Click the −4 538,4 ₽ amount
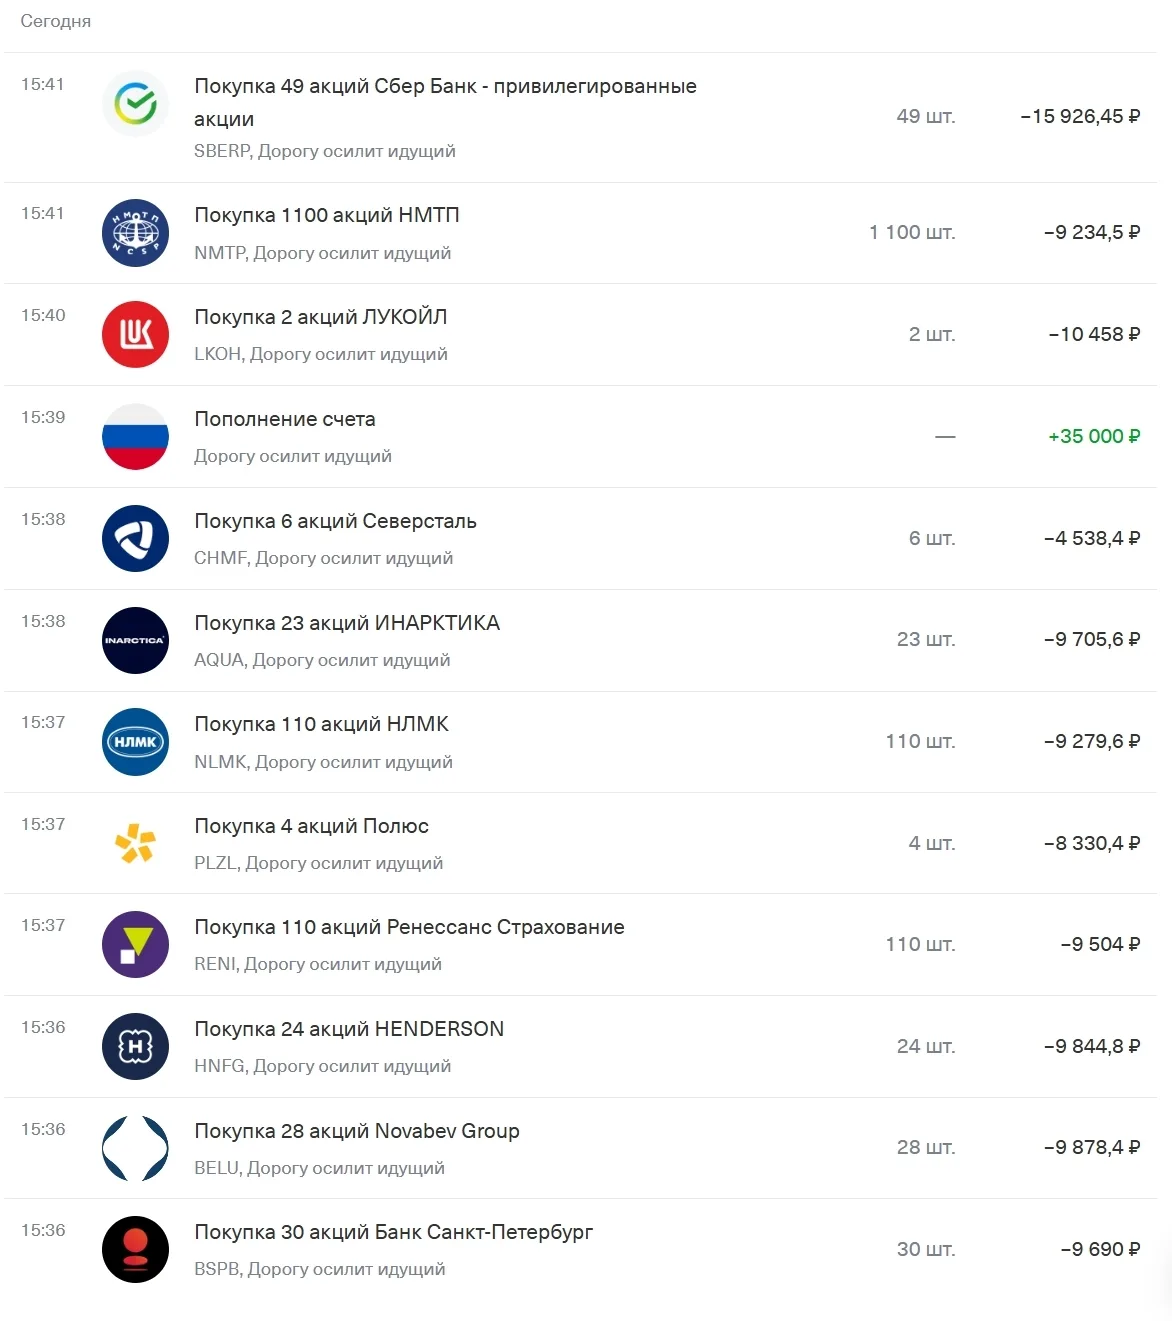 tap(1092, 539)
